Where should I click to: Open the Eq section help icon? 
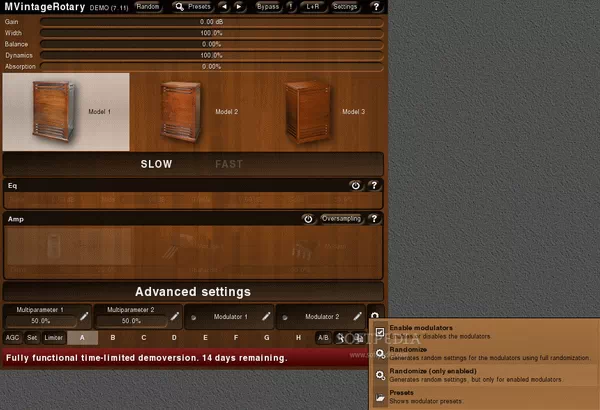(x=374, y=185)
